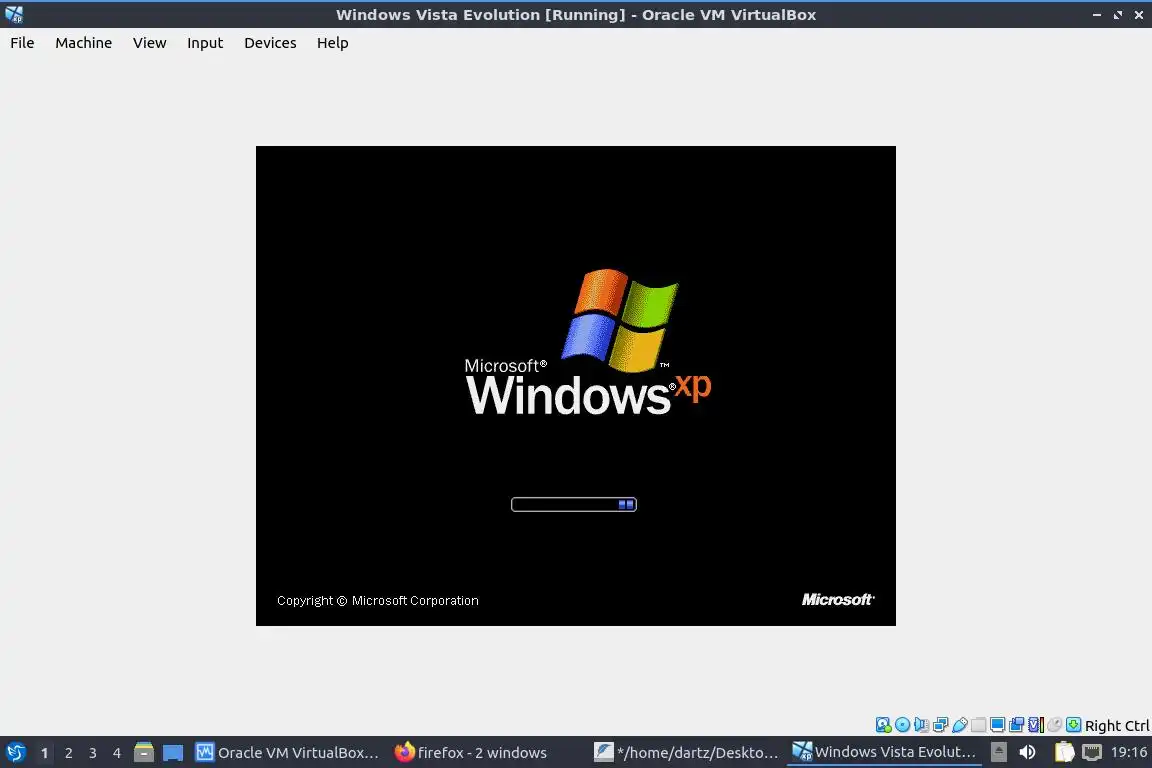
Task: Click the recording indicator status icon
Action: tap(1017, 725)
